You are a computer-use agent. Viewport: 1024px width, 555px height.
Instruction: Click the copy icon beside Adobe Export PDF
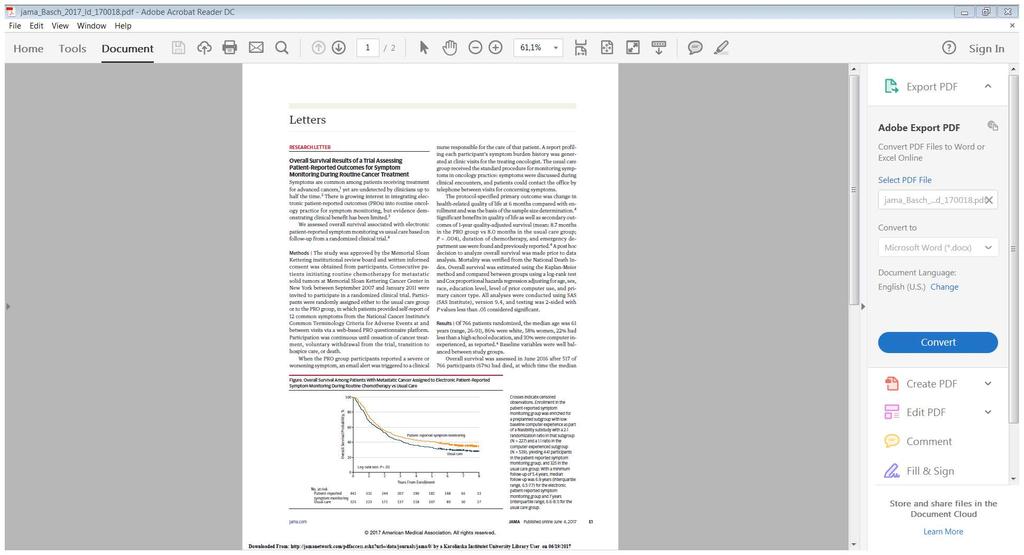[x=993, y=125]
